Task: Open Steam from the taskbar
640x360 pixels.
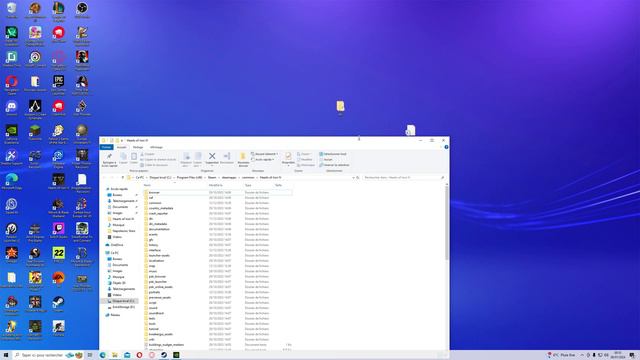Action: coord(164,355)
